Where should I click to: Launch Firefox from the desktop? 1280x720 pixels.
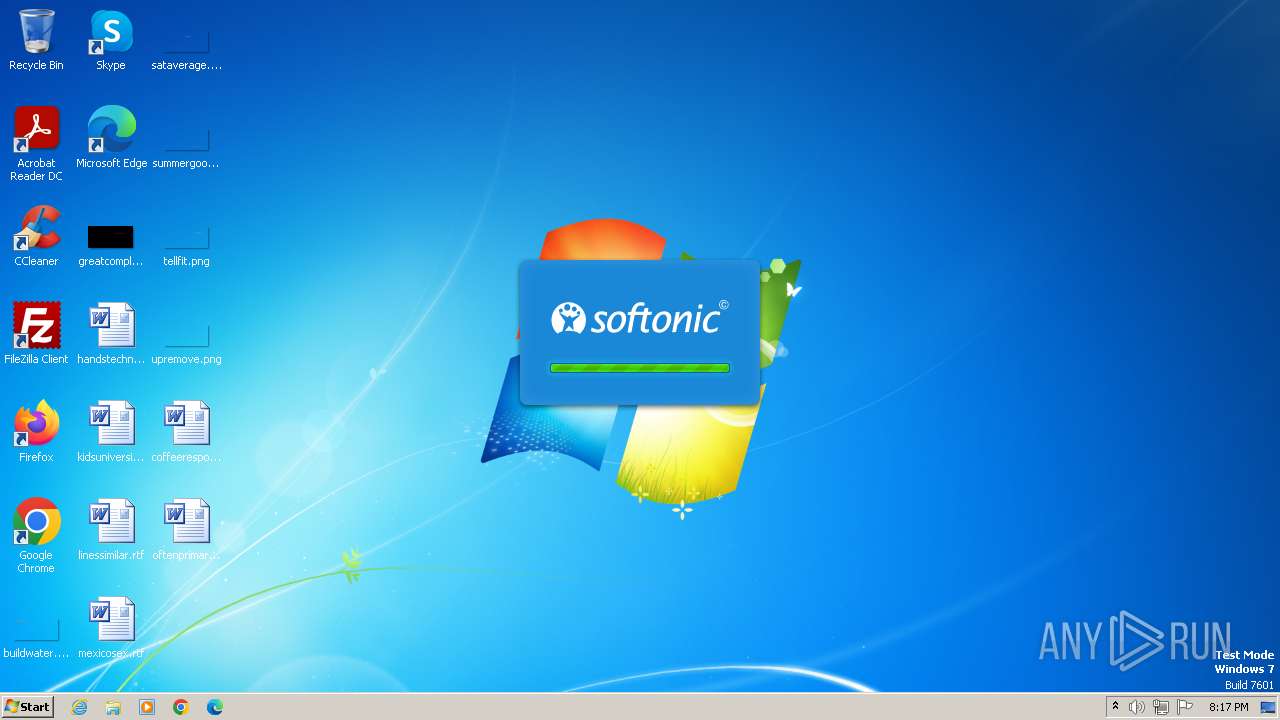[36, 432]
